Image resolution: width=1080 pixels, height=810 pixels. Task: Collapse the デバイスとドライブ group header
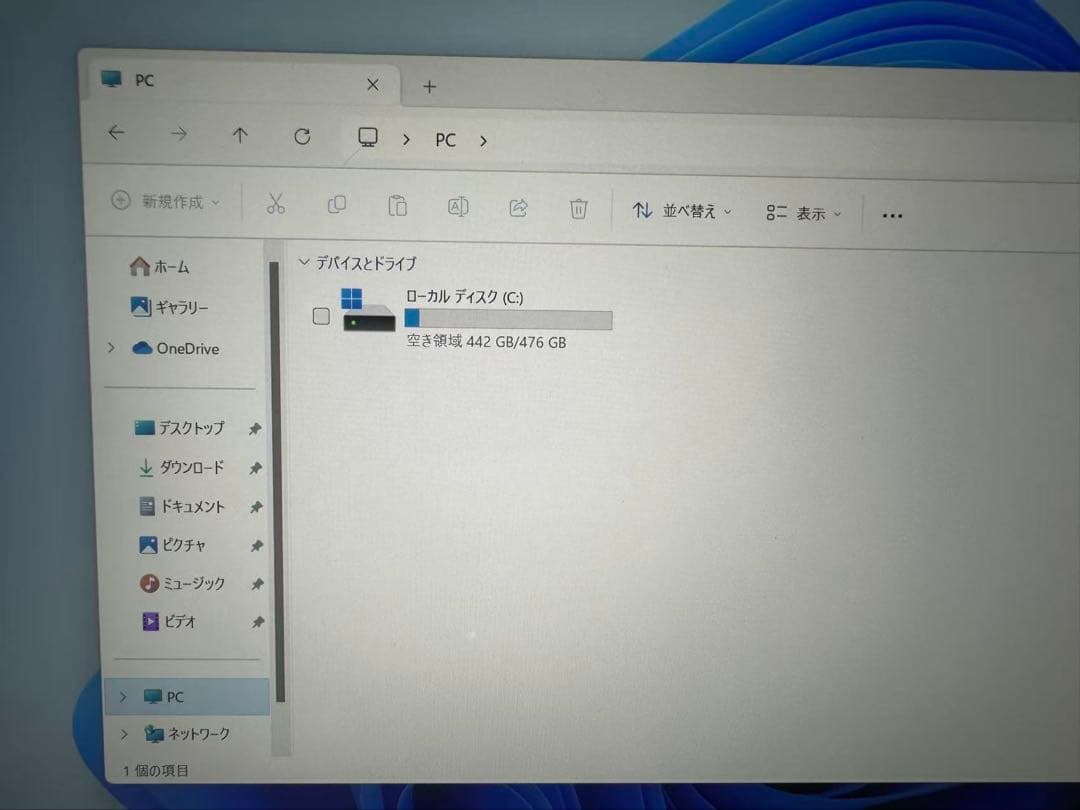point(304,263)
